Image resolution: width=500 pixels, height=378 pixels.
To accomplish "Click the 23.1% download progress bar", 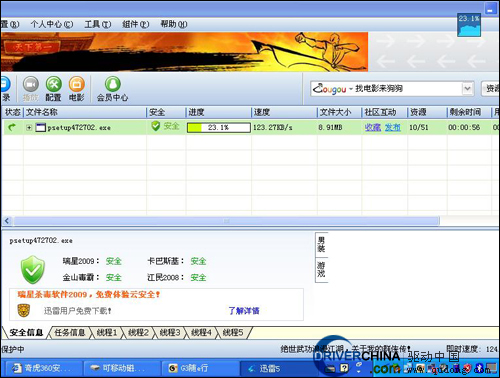I will [219, 128].
